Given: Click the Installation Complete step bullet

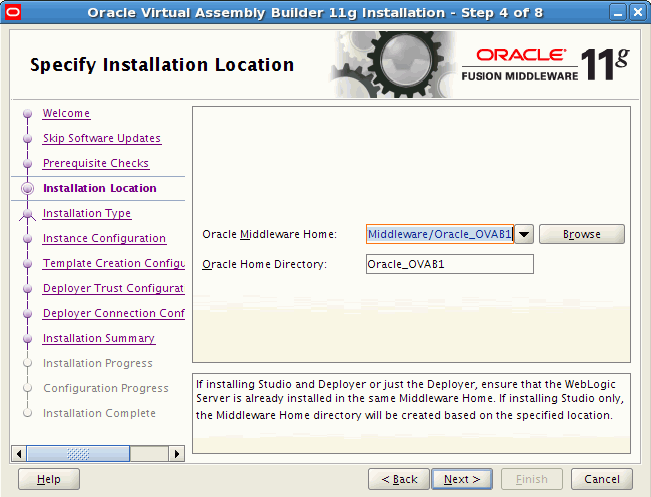Looking at the screenshot, I should (27, 413).
